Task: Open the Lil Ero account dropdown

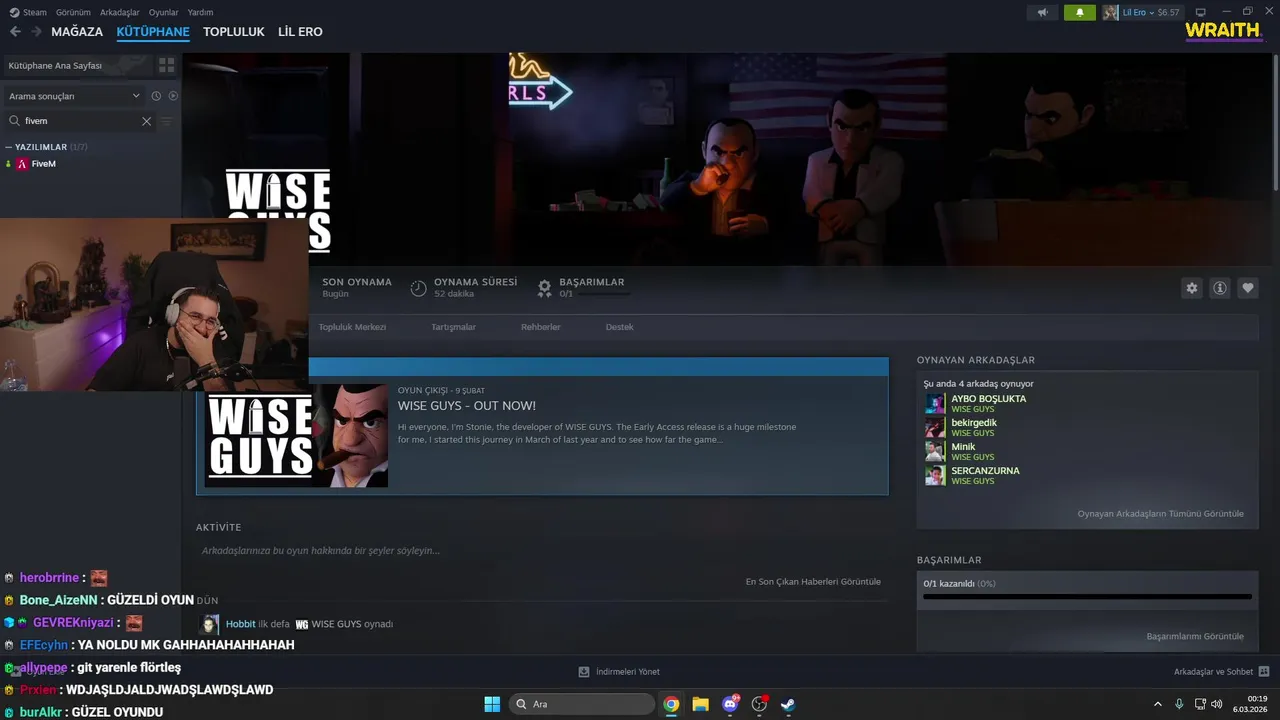Action: 1151,12
